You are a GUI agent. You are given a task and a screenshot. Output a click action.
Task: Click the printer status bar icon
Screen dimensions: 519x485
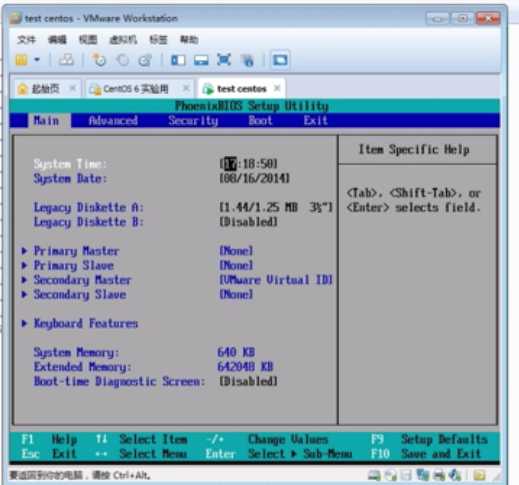[439, 475]
